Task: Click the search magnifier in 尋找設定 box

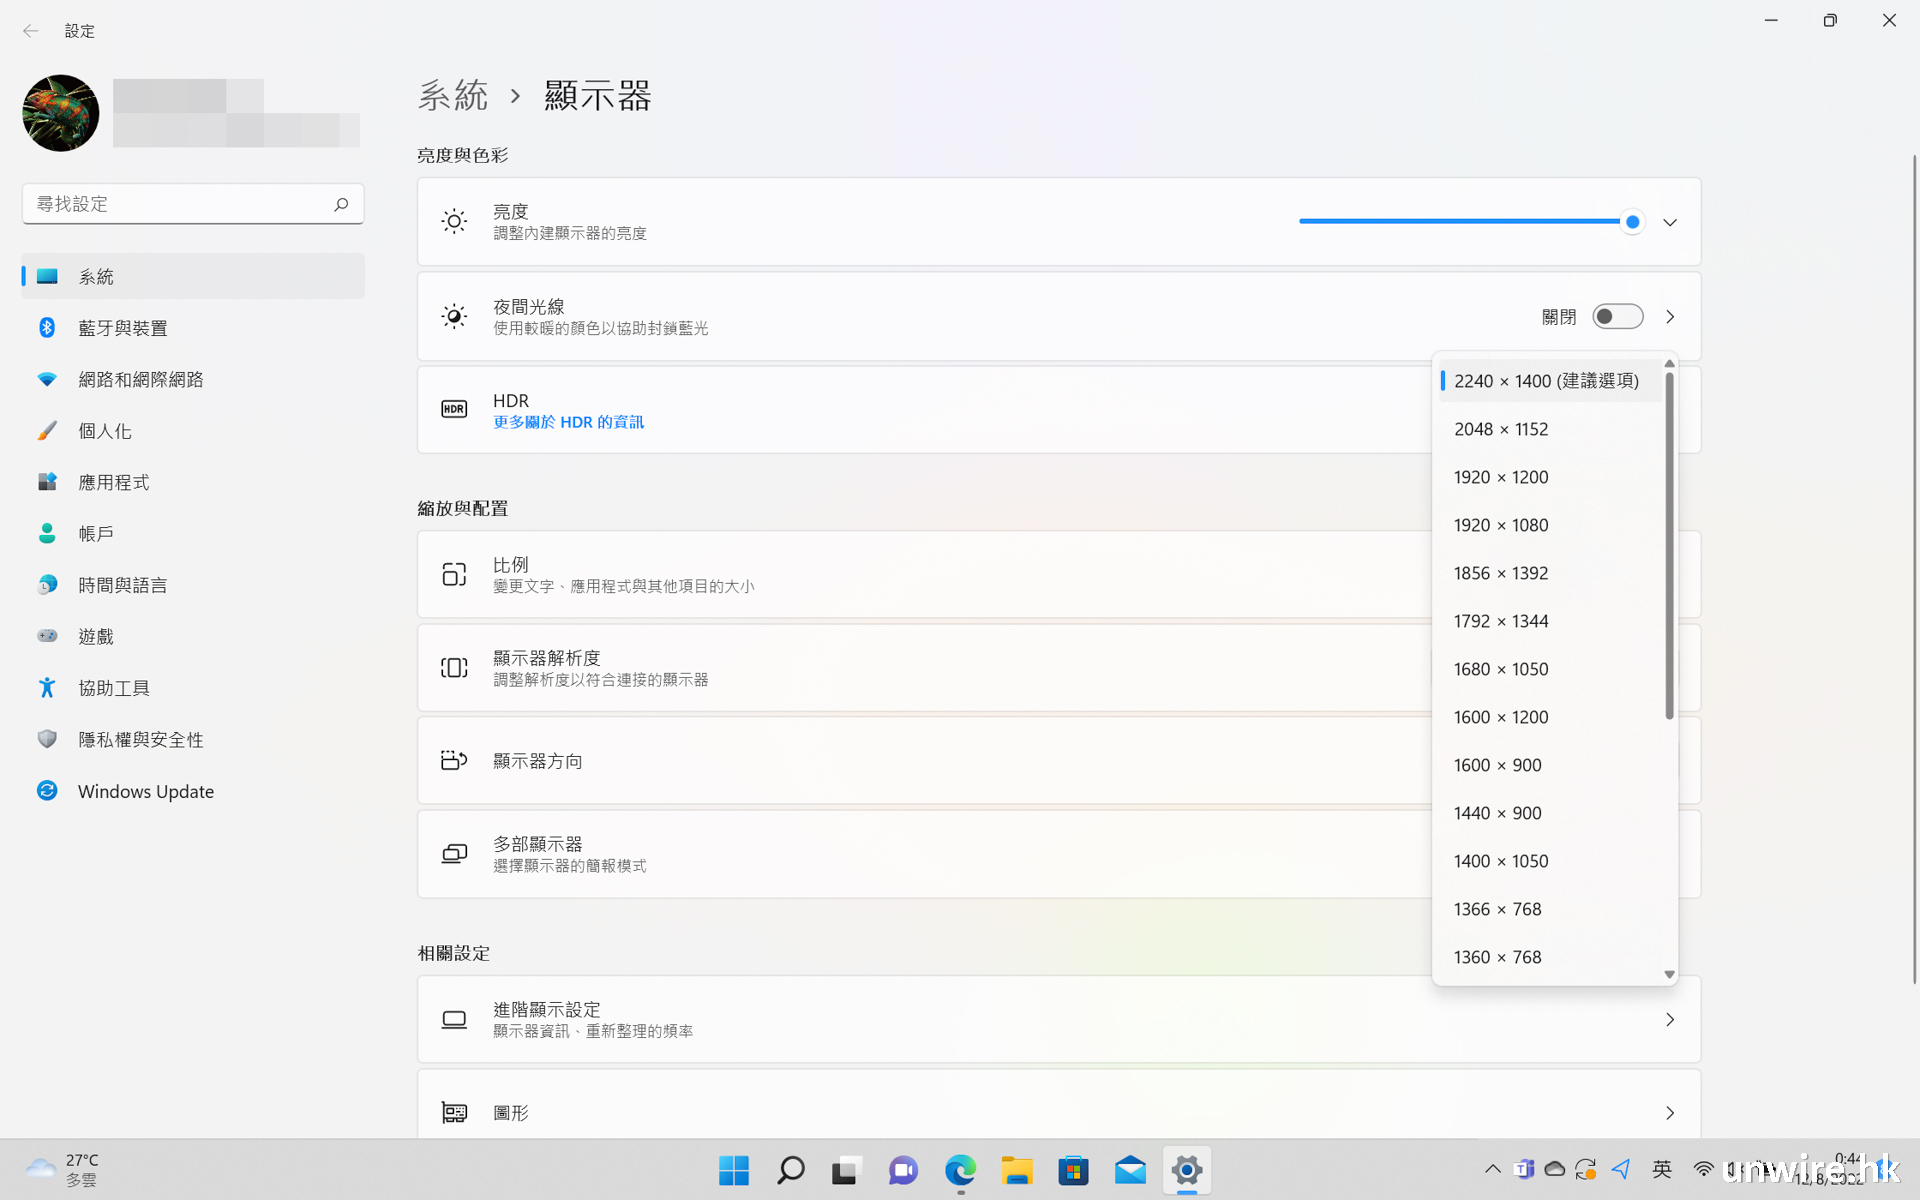Action: tap(341, 204)
